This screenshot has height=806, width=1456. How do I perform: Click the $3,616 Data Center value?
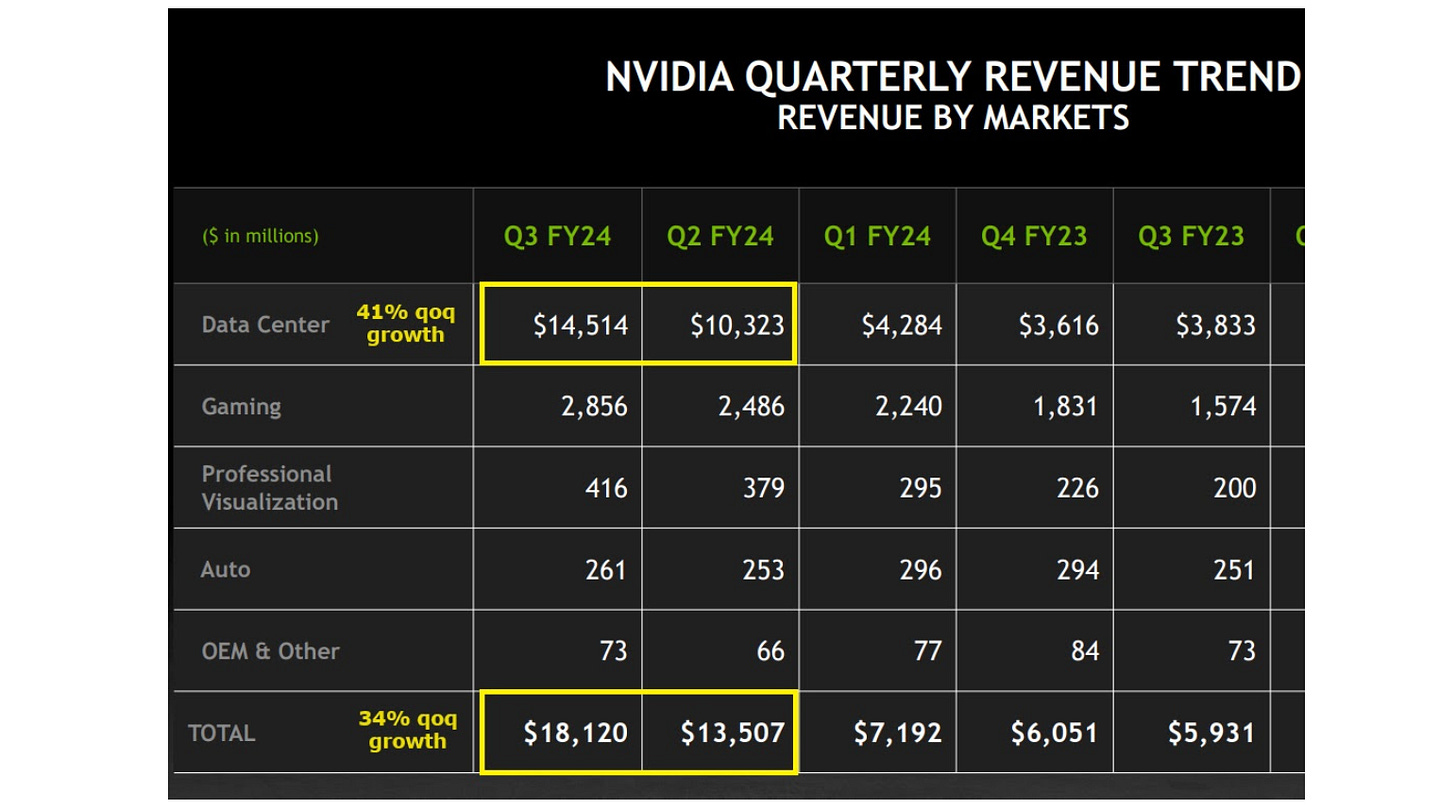pyautogui.click(x=1058, y=325)
